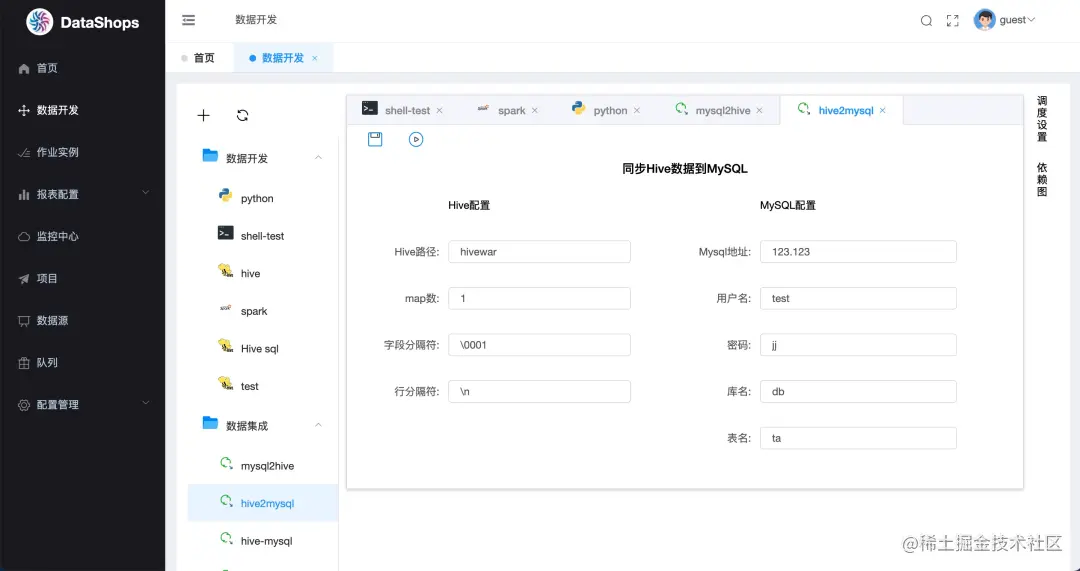The height and width of the screenshot is (571, 1080).
Task: Switch to python editor tab
Action: [x=610, y=110]
